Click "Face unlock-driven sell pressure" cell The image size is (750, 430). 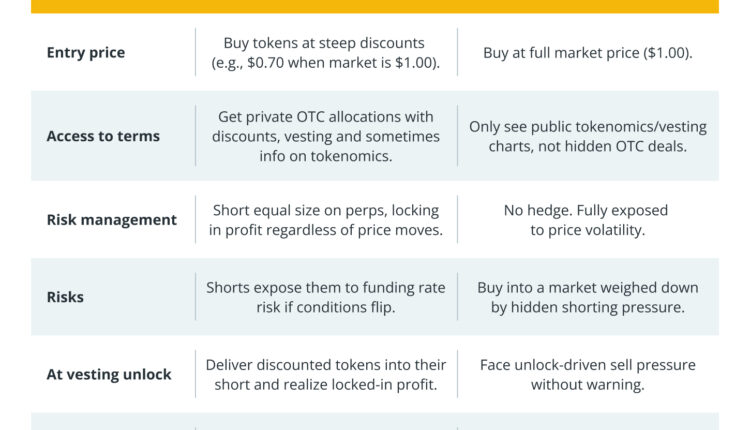click(x=588, y=365)
